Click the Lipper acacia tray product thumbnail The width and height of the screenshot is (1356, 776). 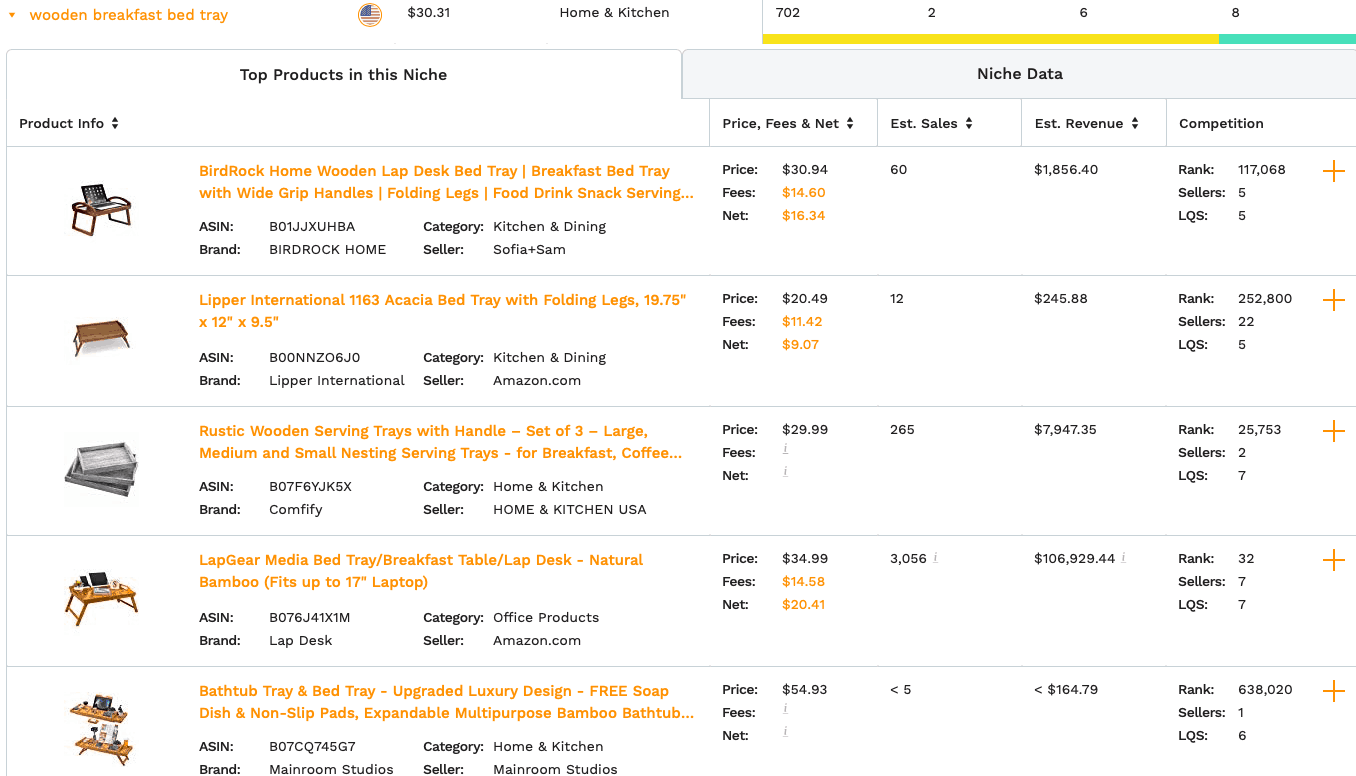[102, 336]
